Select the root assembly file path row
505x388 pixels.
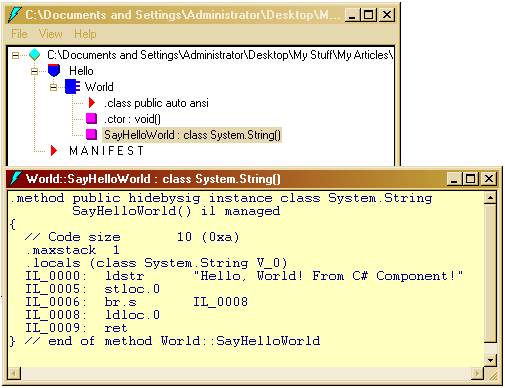[x=220, y=55]
